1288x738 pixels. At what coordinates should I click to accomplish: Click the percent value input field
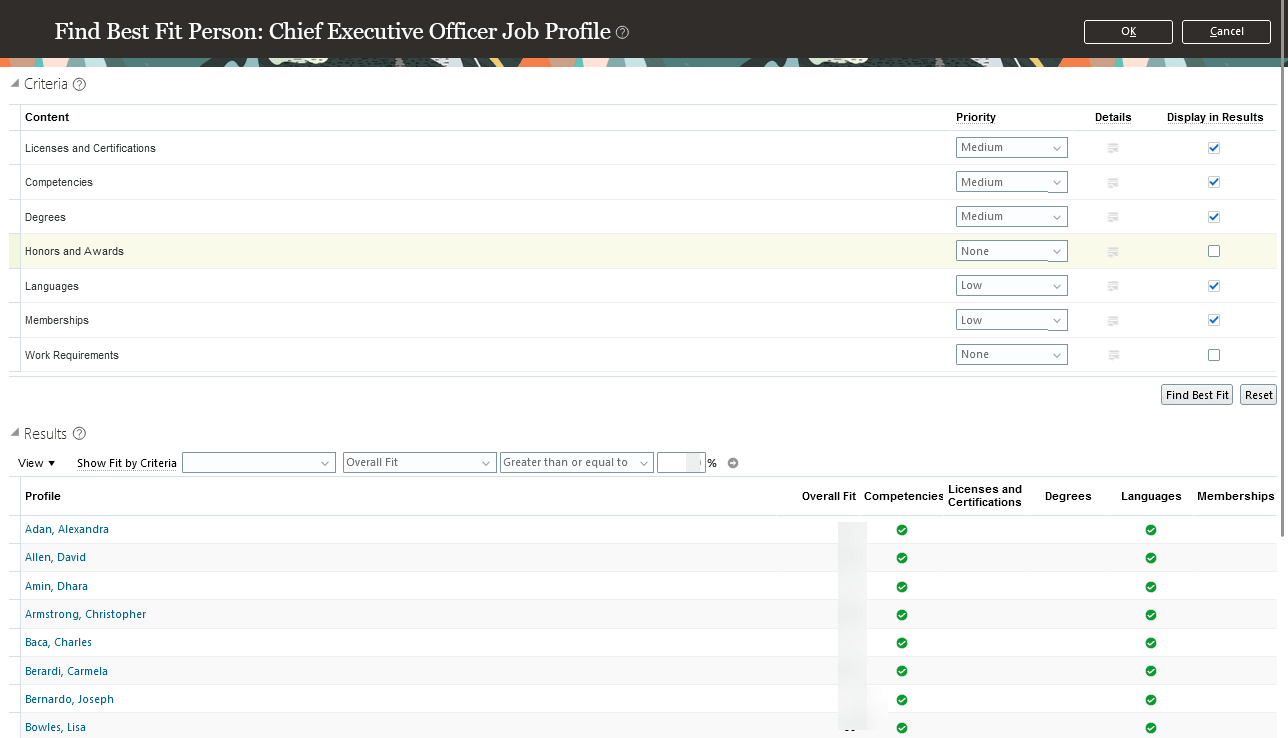point(681,463)
